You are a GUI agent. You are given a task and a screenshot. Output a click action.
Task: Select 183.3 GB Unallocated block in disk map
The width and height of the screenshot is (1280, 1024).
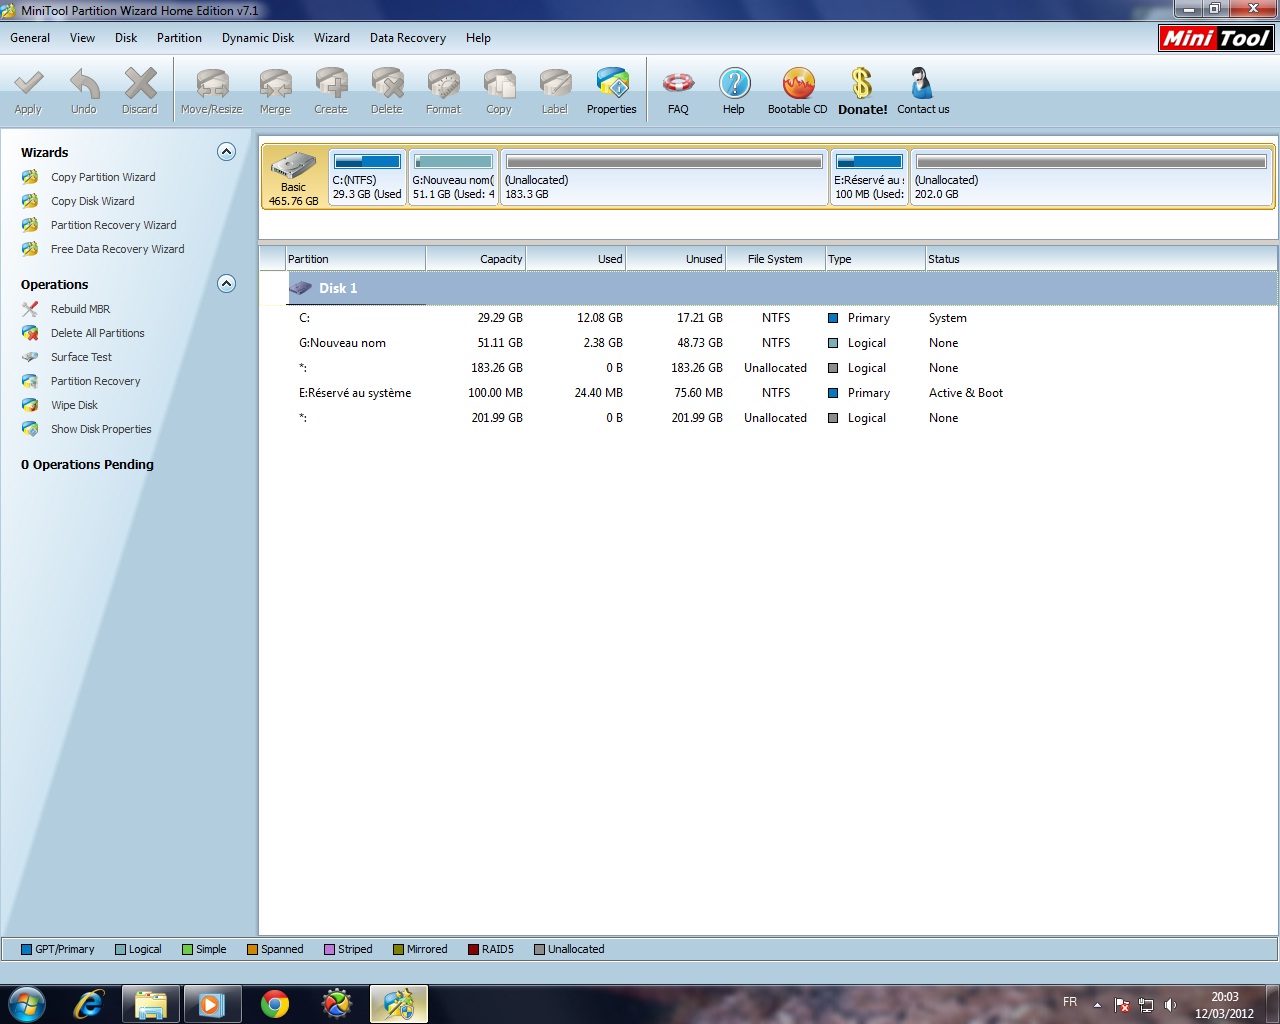pos(664,177)
